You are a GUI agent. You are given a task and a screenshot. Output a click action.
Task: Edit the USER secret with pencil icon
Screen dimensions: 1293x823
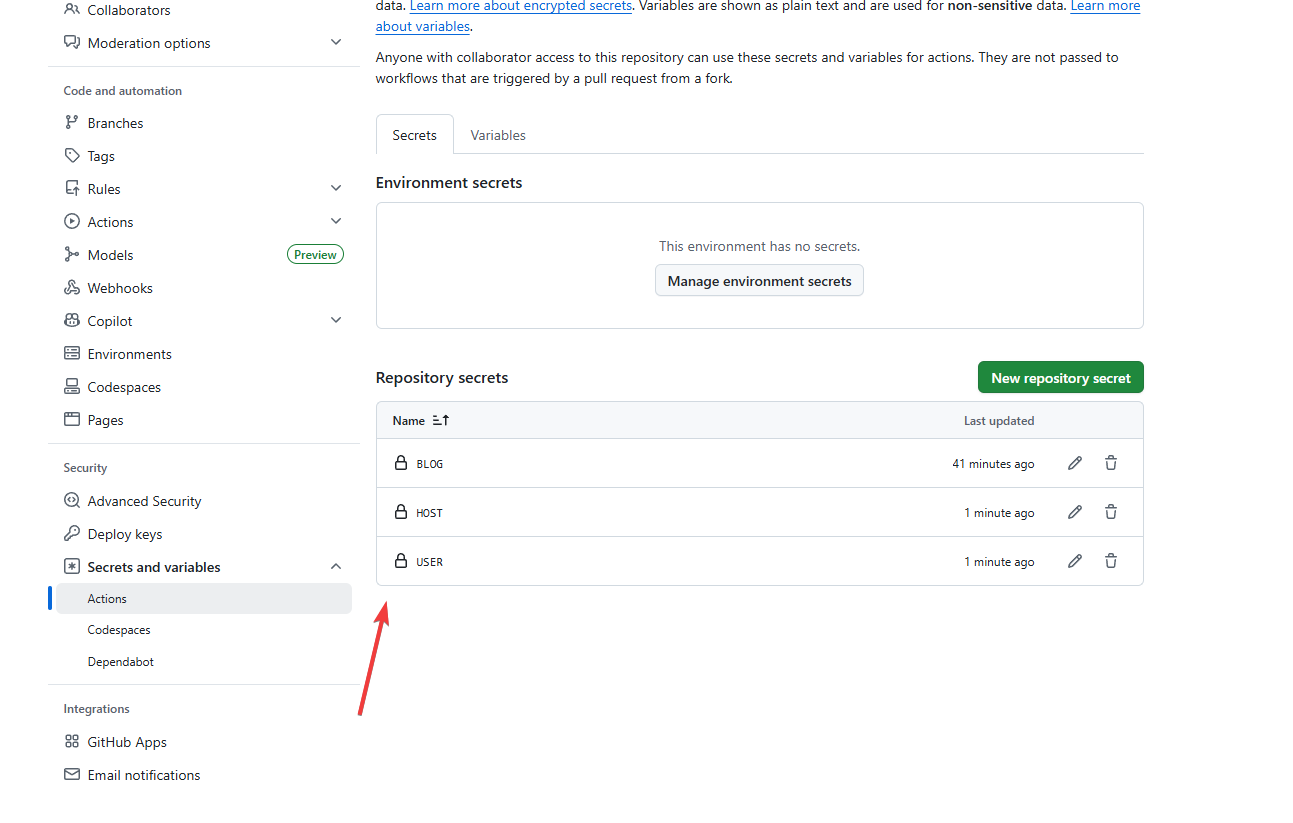tap(1075, 561)
